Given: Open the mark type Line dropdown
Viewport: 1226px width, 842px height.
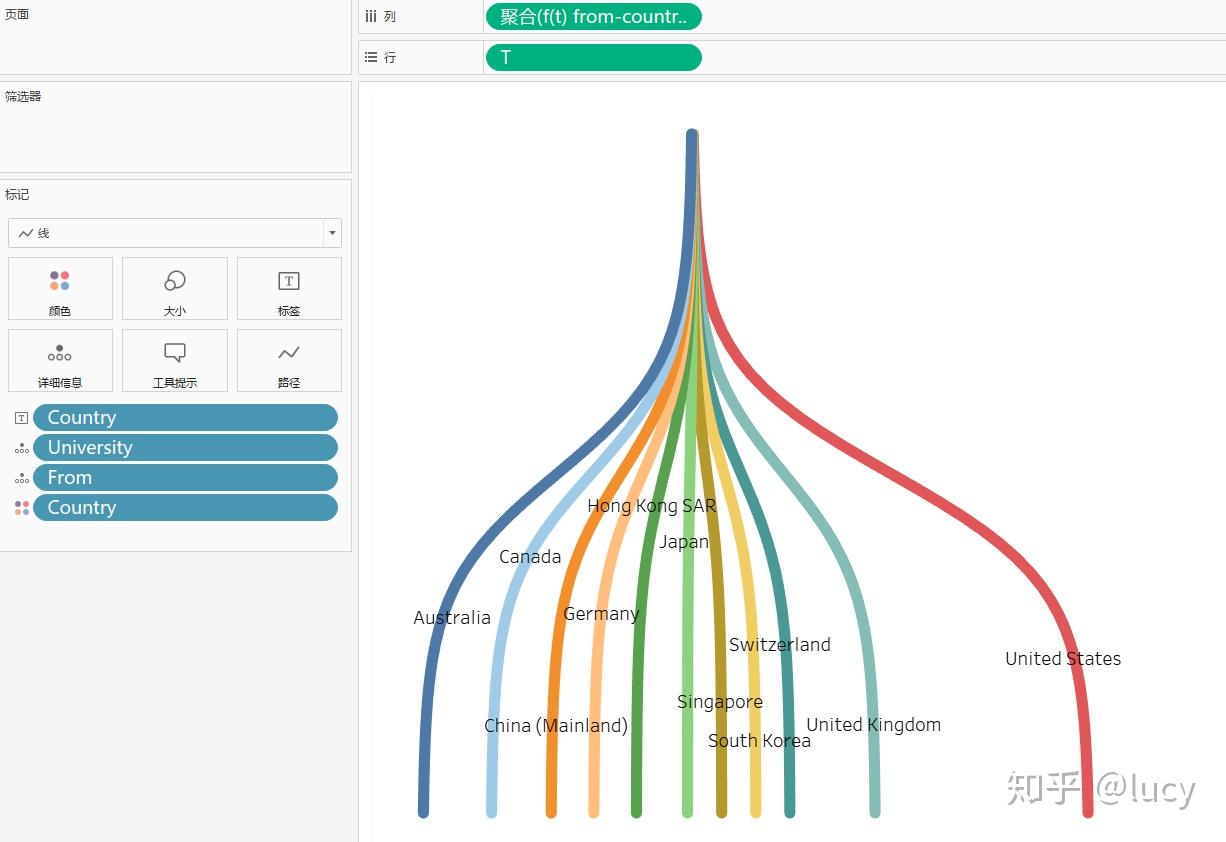Looking at the screenshot, I should (175, 233).
